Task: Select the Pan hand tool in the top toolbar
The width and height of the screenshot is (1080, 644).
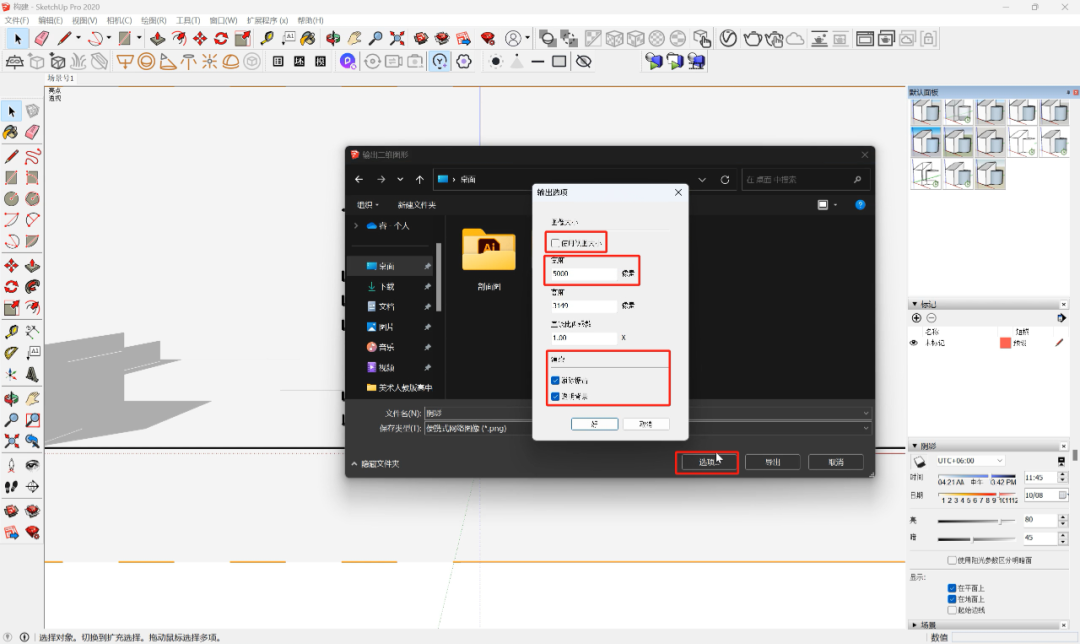Action: pyautogui.click(x=355, y=39)
